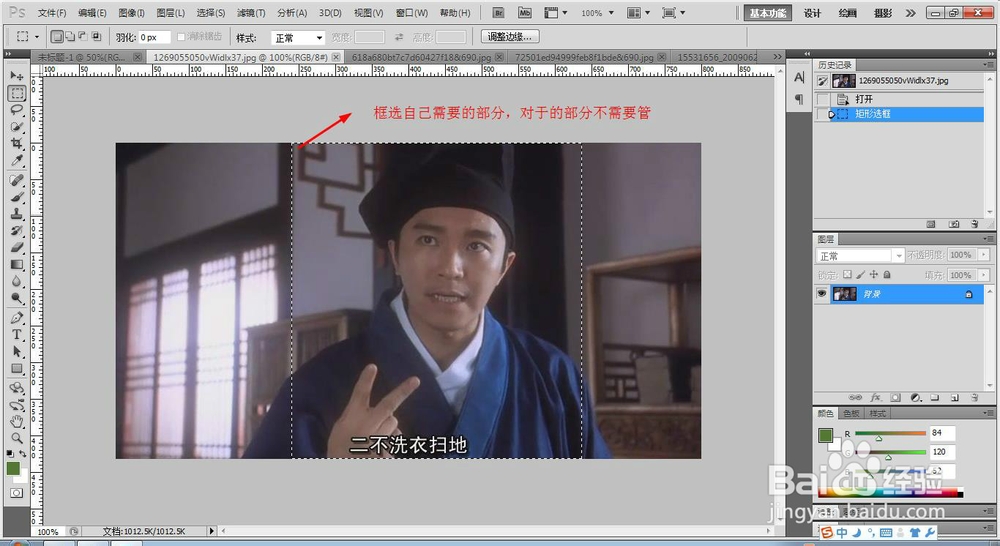Click the layer style fx icon
This screenshot has width=1000, height=546.
[876, 397]
